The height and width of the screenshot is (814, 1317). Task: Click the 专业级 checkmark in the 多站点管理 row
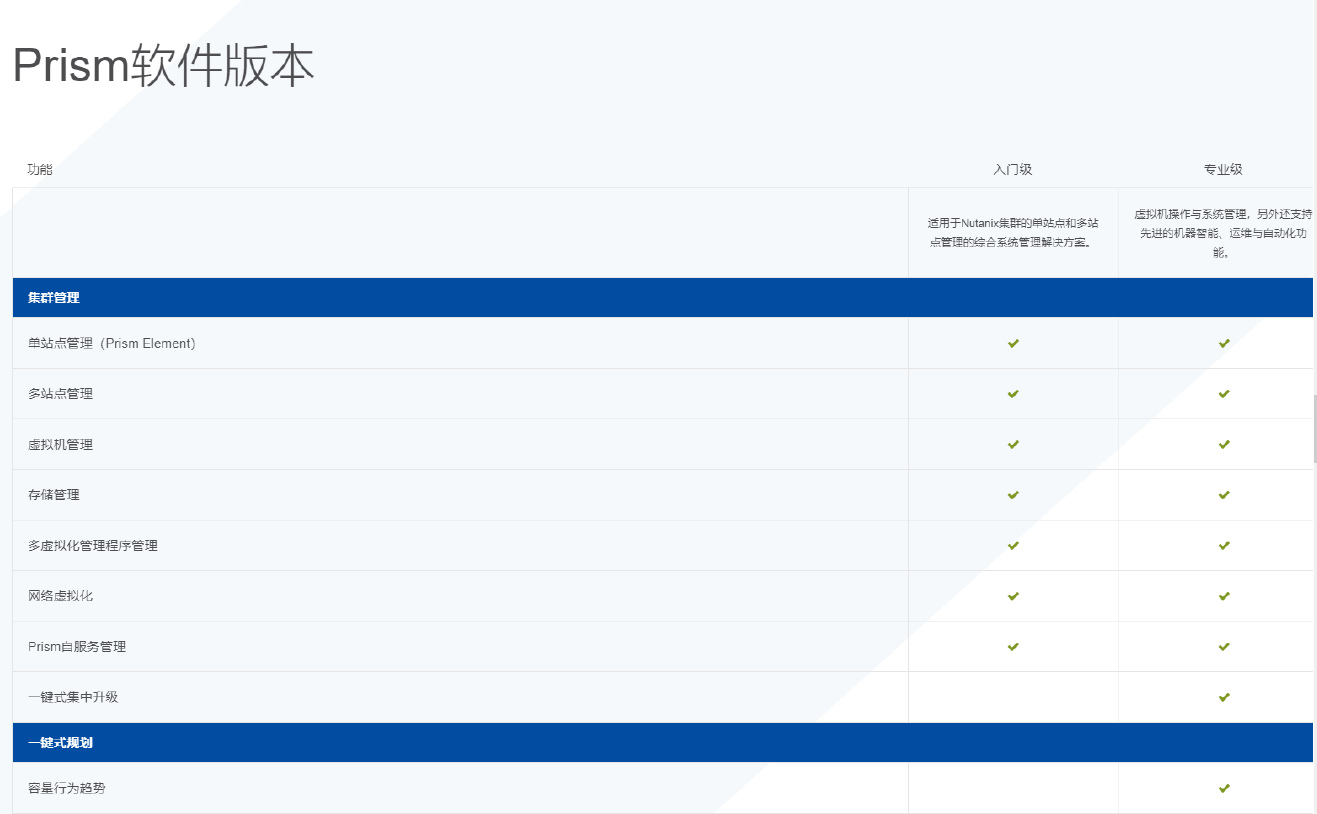click(x=1224, y=394)
